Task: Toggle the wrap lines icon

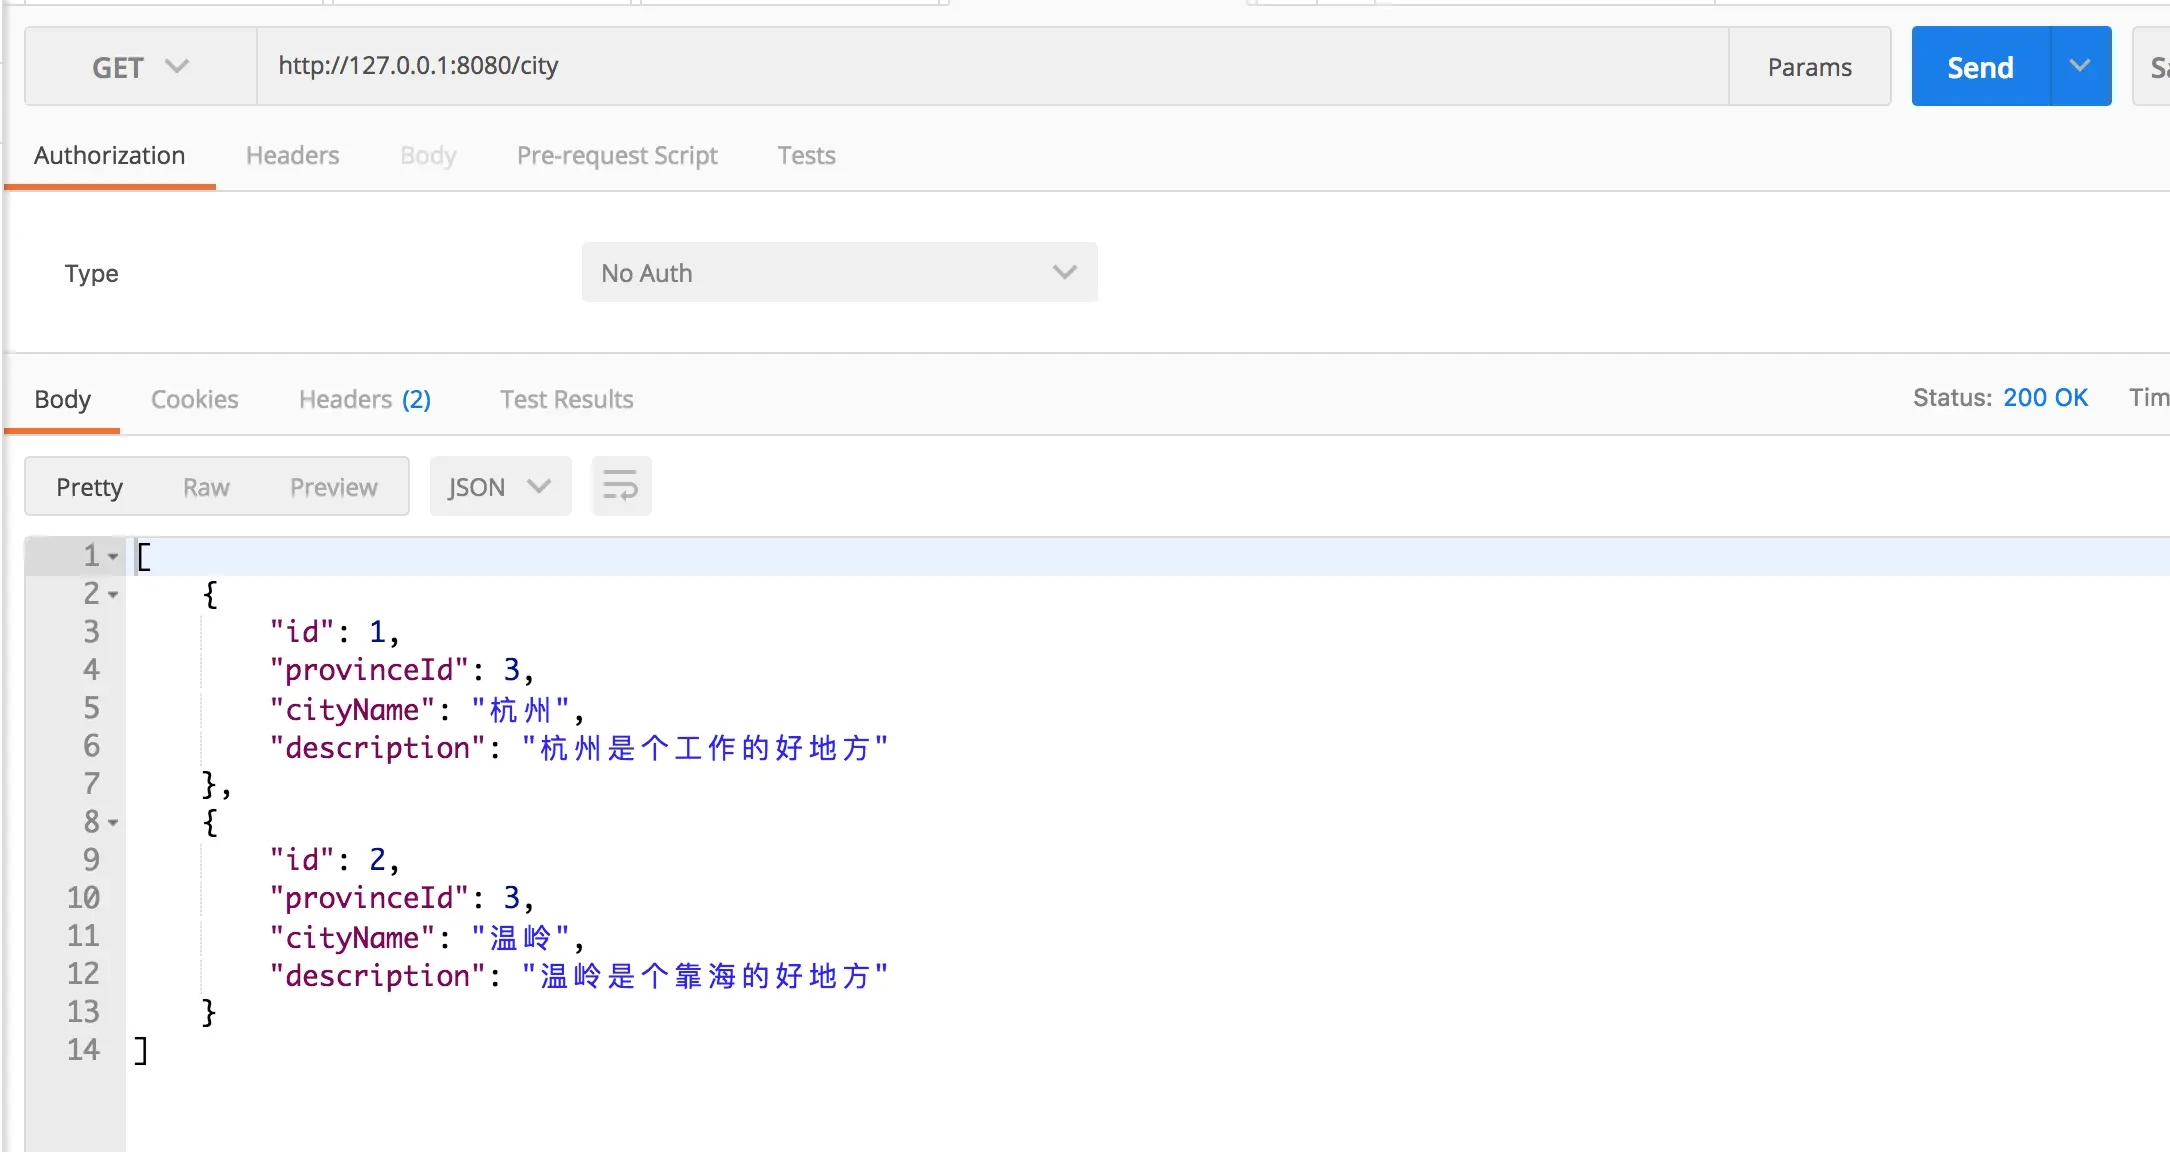Action: point(620,487)
